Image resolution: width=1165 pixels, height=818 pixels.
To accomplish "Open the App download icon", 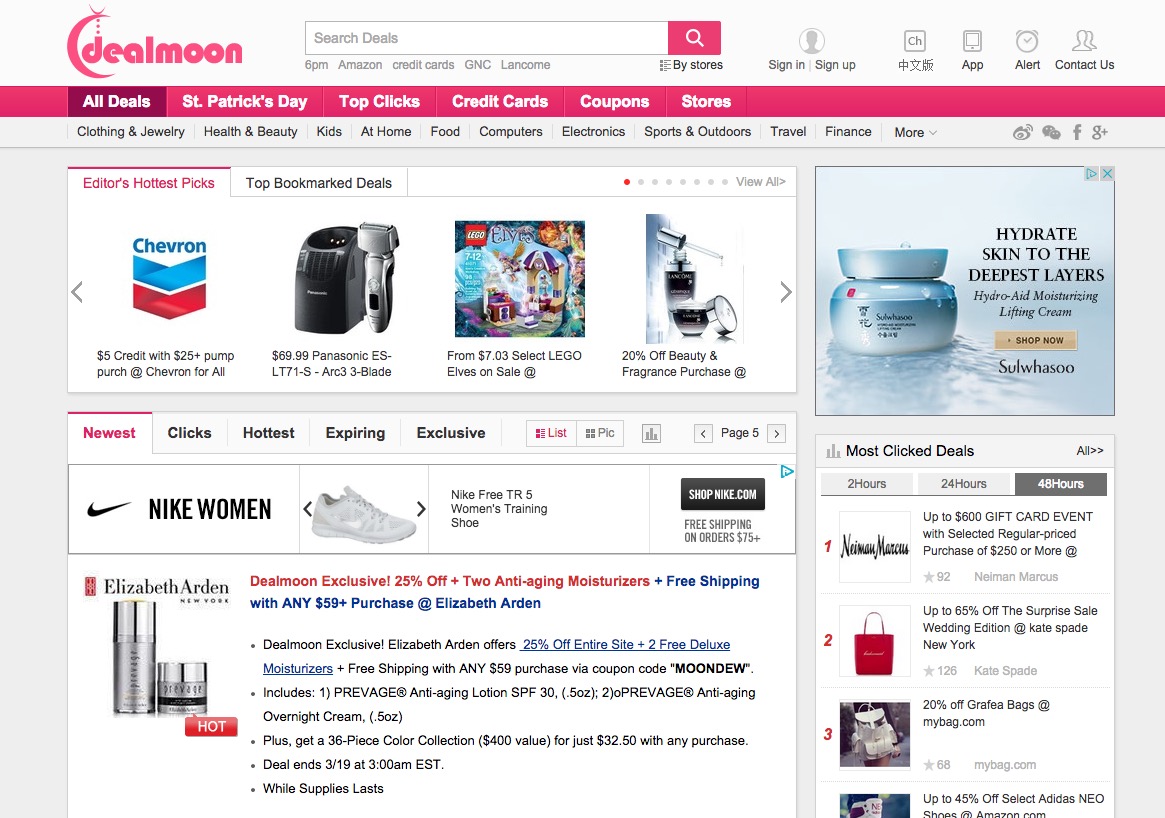I will 972,41.
